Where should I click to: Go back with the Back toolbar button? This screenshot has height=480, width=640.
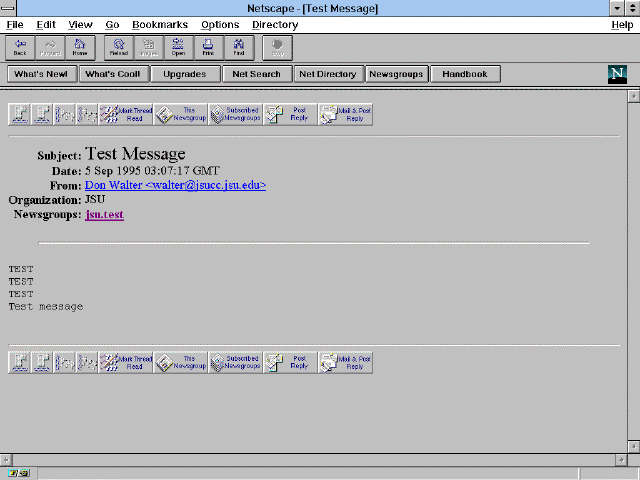[20, 48]
